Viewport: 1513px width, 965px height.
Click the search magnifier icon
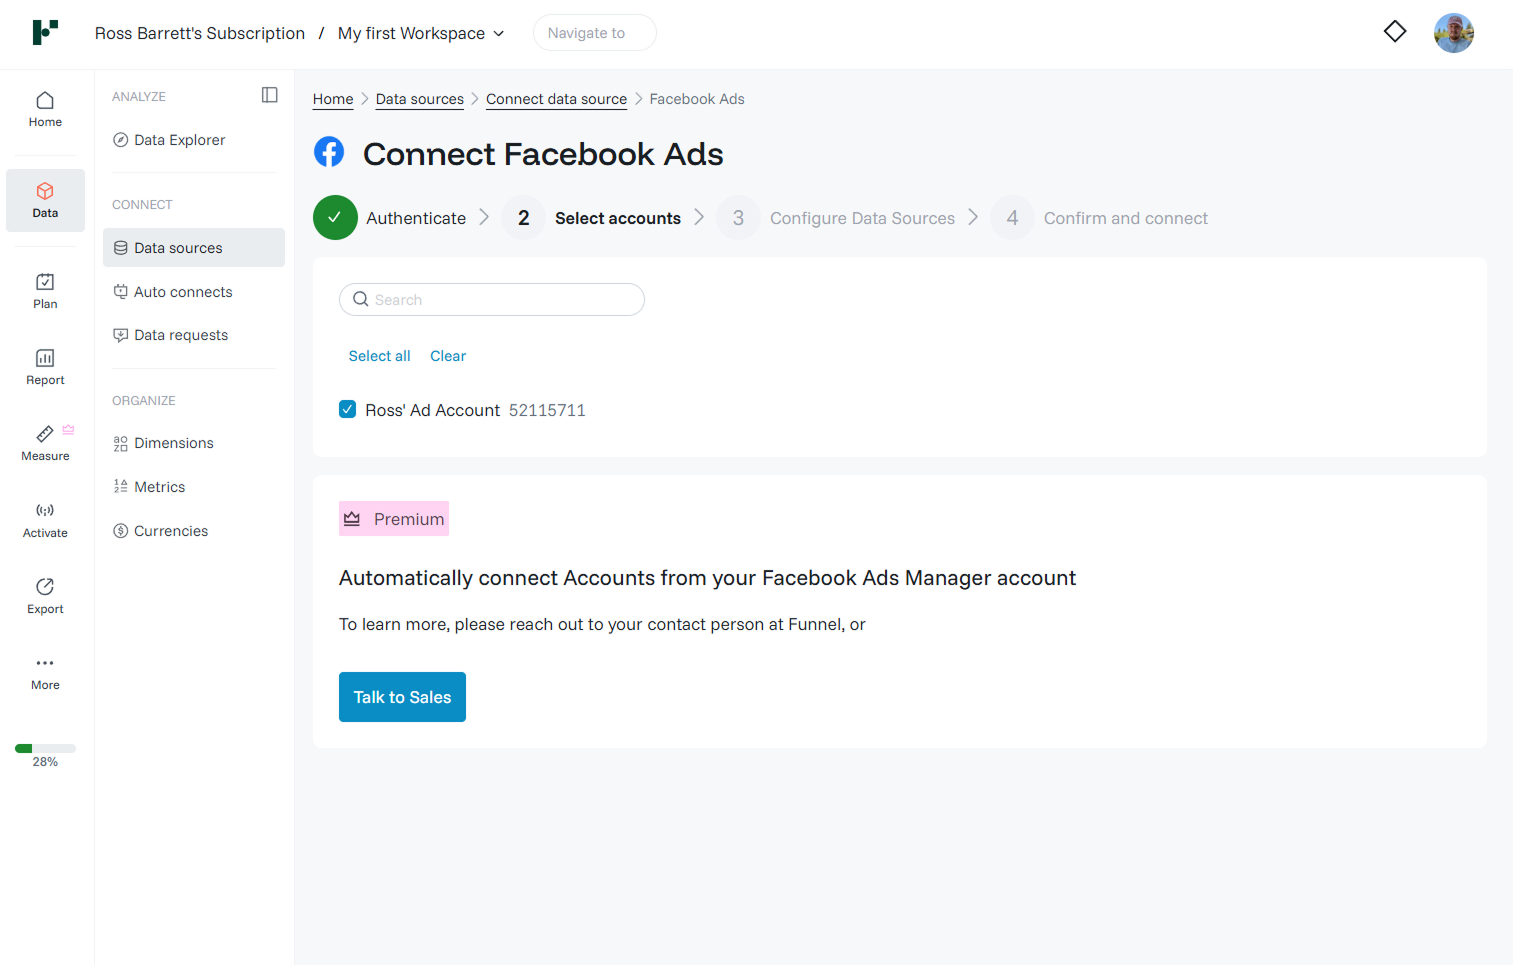(x=361, y=299)
